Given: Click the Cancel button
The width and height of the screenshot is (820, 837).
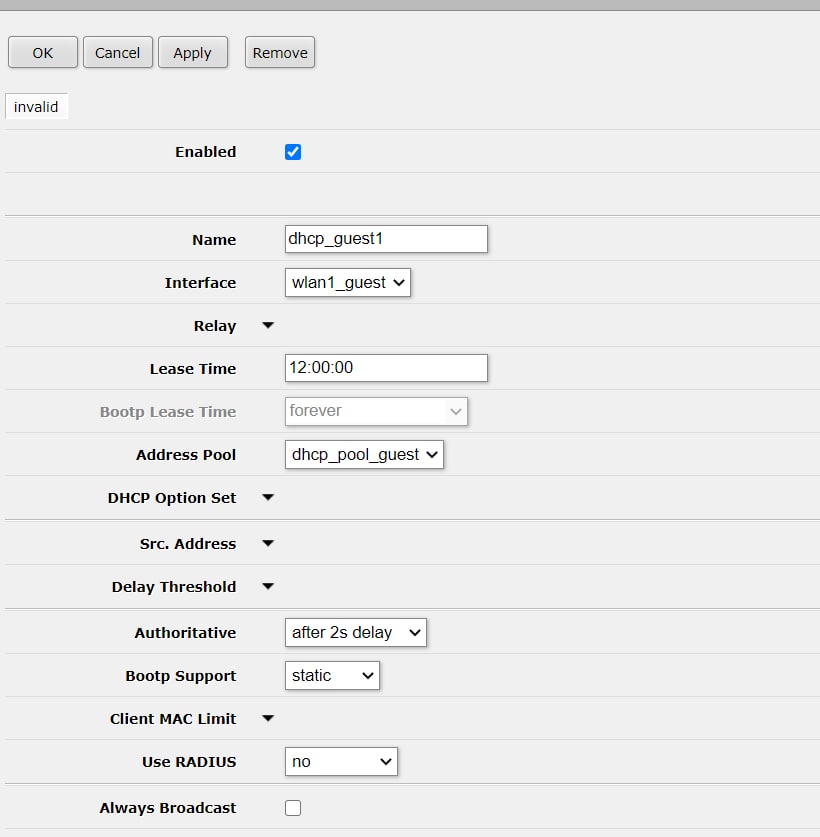Looking at the screenshot, I should pos(117,52).
